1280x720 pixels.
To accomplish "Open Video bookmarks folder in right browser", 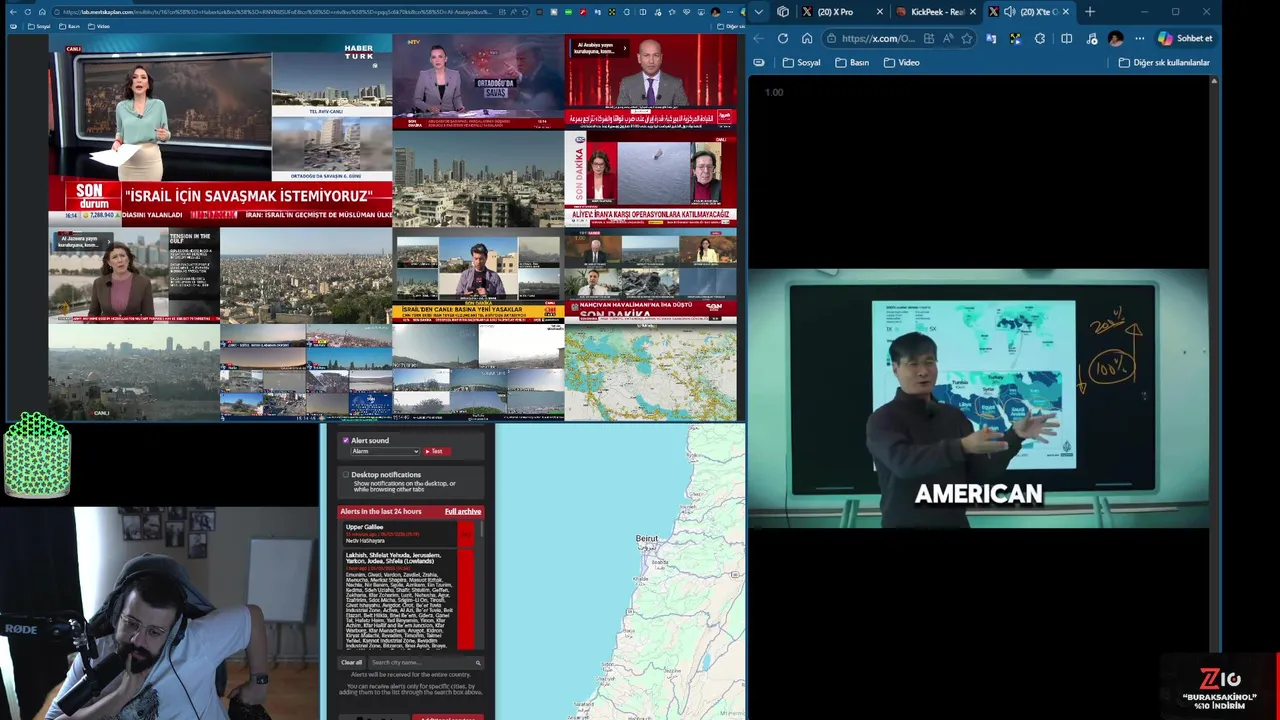I will 901,62.
